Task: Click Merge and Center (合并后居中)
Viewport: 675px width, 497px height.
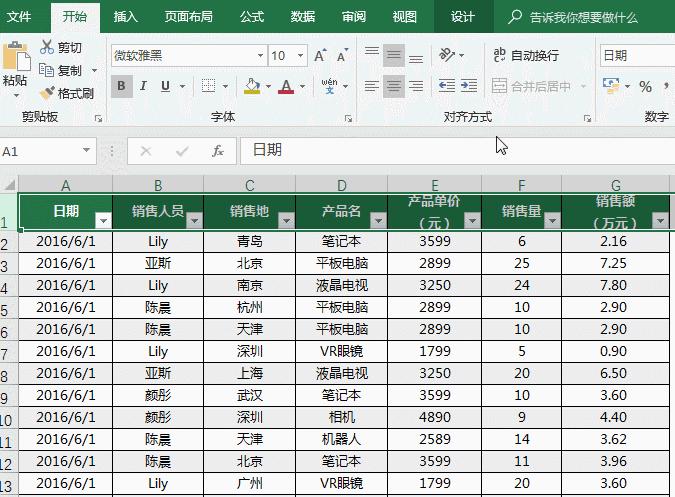Action: [531, 86]
